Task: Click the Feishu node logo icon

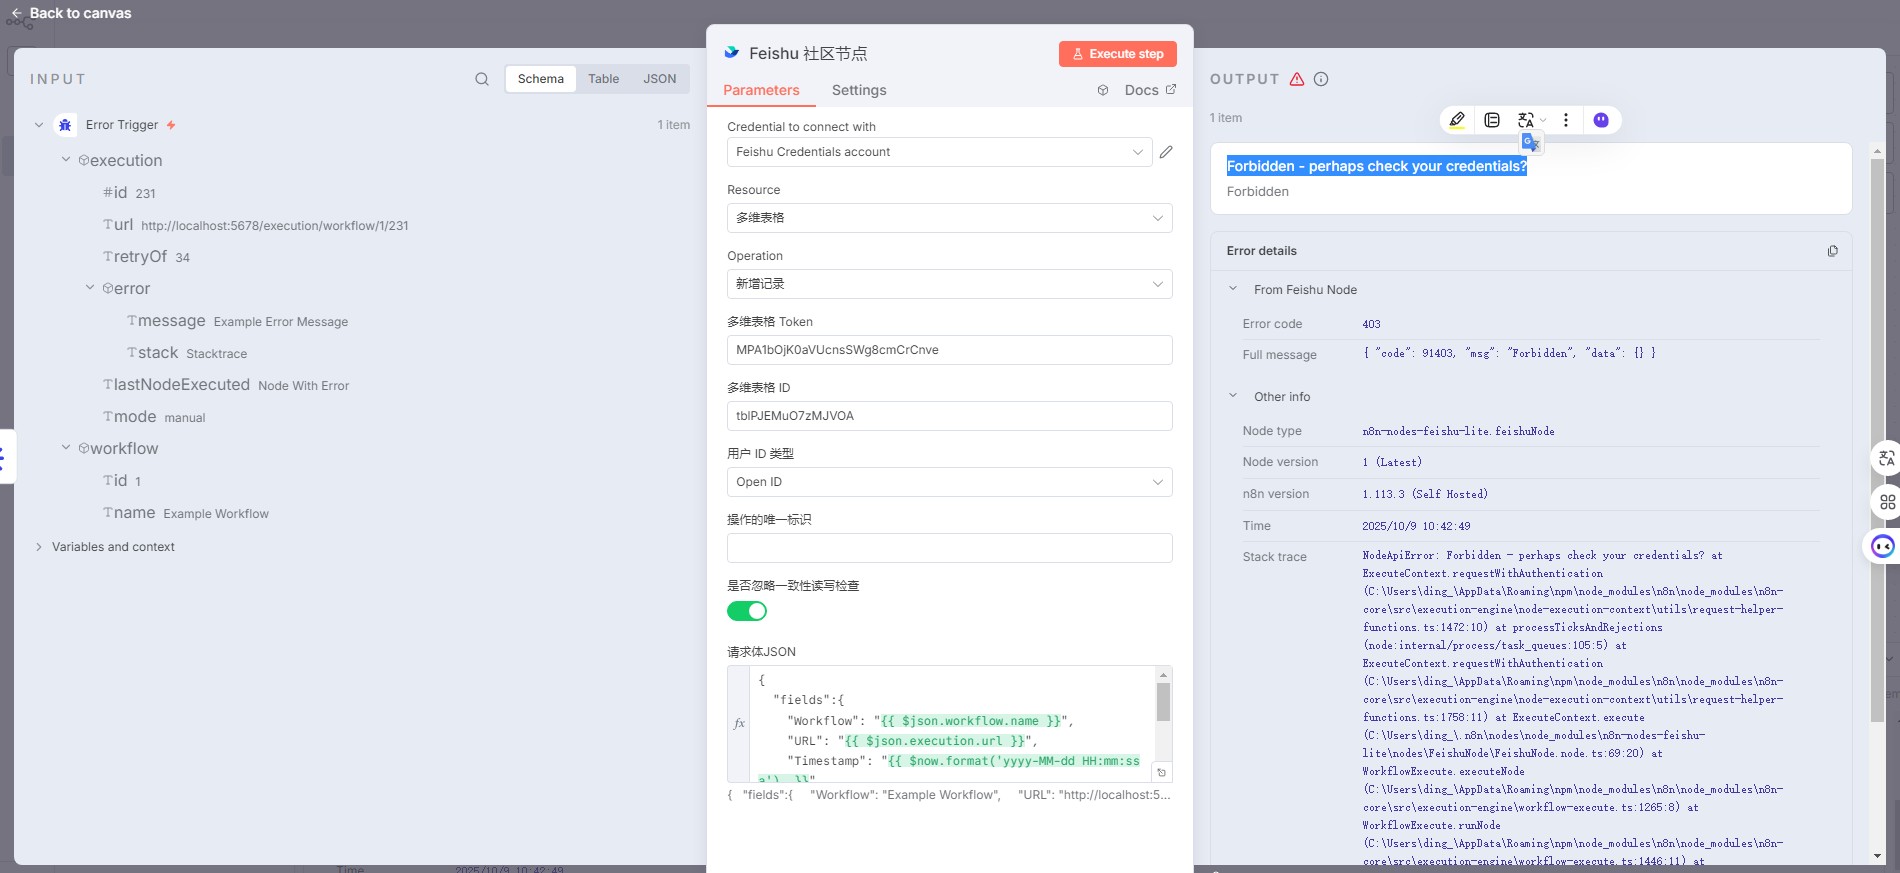Action: point(732,53)
